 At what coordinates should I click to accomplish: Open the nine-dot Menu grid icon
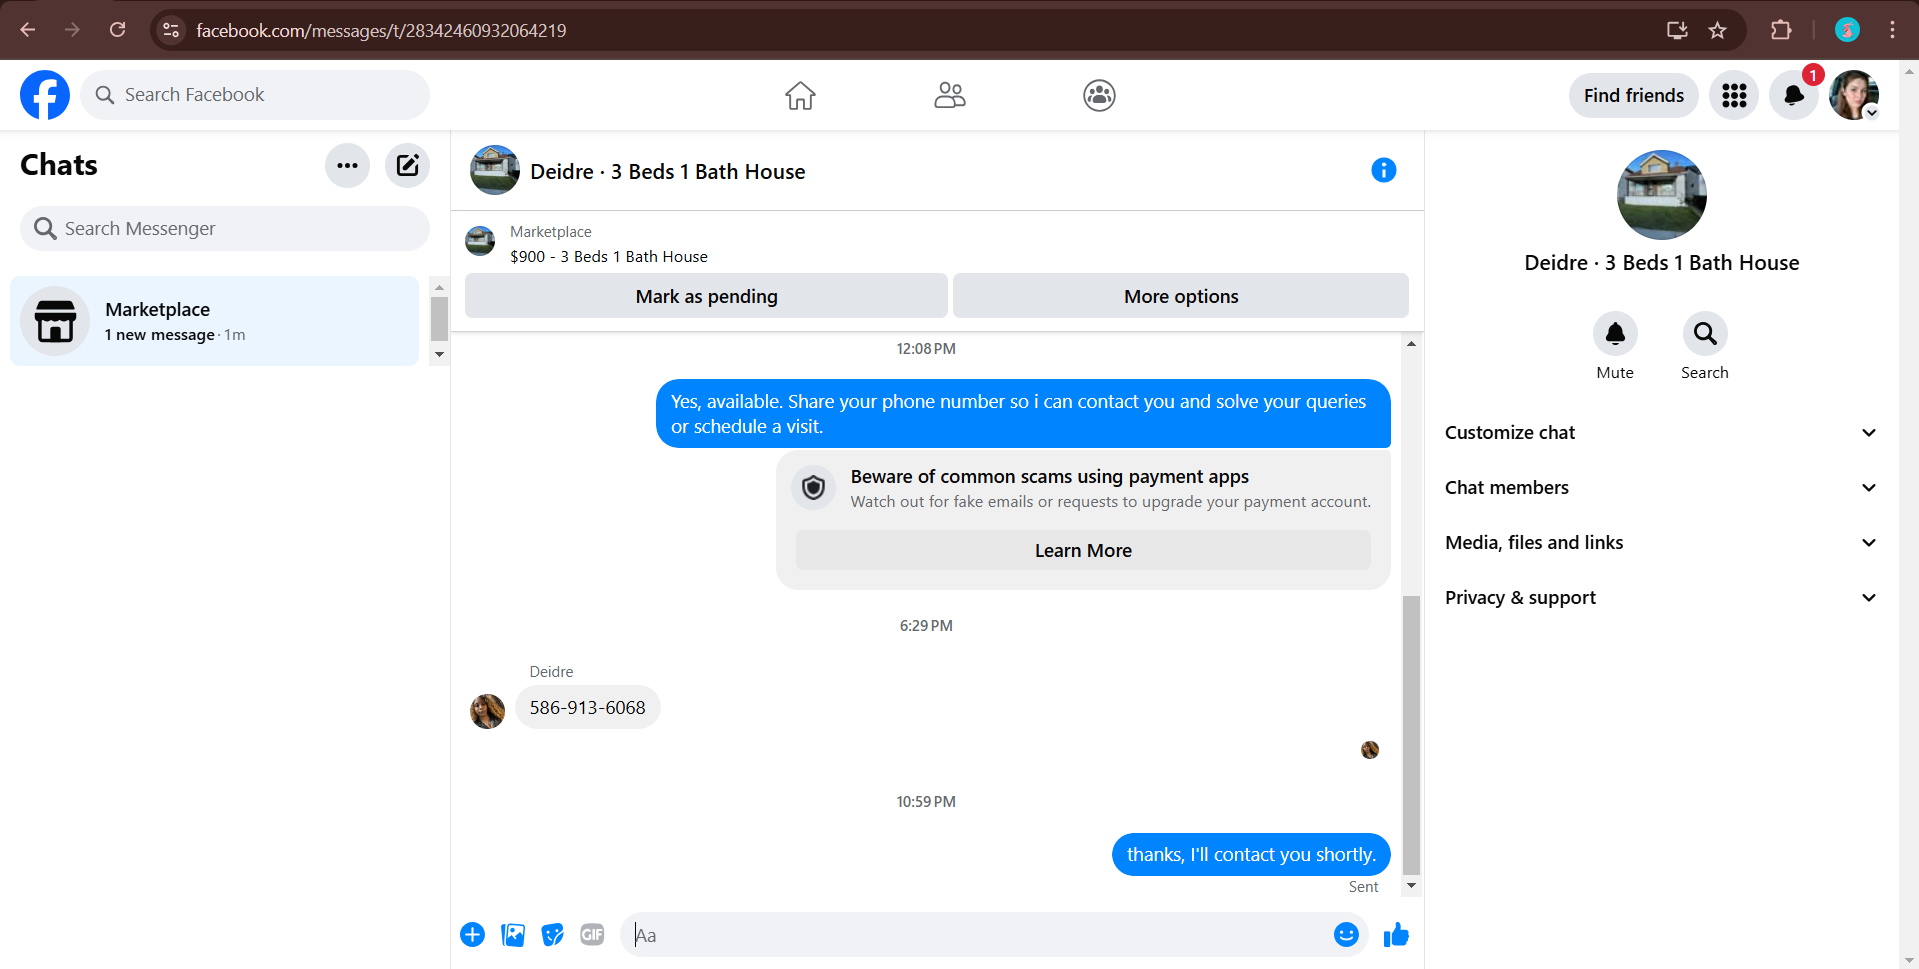tap(1734, 95)
